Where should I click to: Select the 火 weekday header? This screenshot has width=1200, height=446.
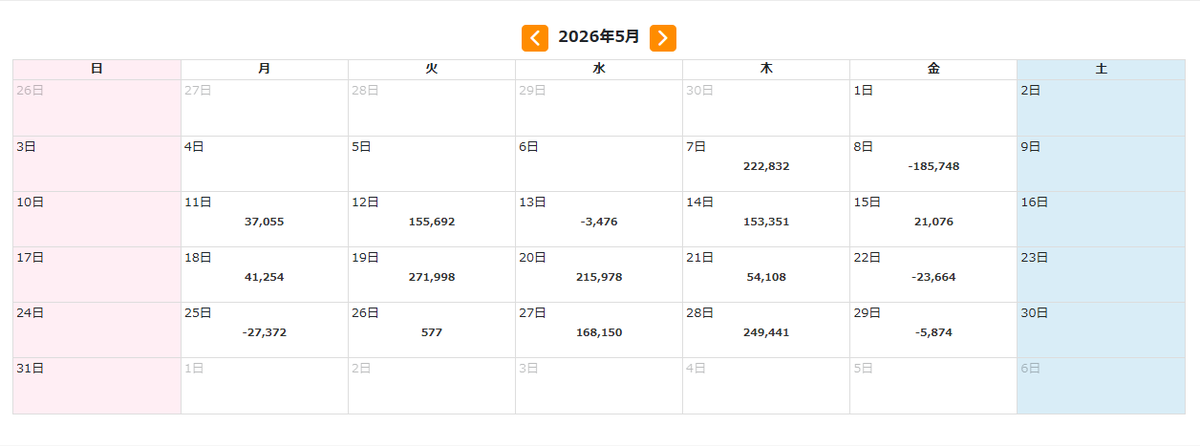[432, 69]
